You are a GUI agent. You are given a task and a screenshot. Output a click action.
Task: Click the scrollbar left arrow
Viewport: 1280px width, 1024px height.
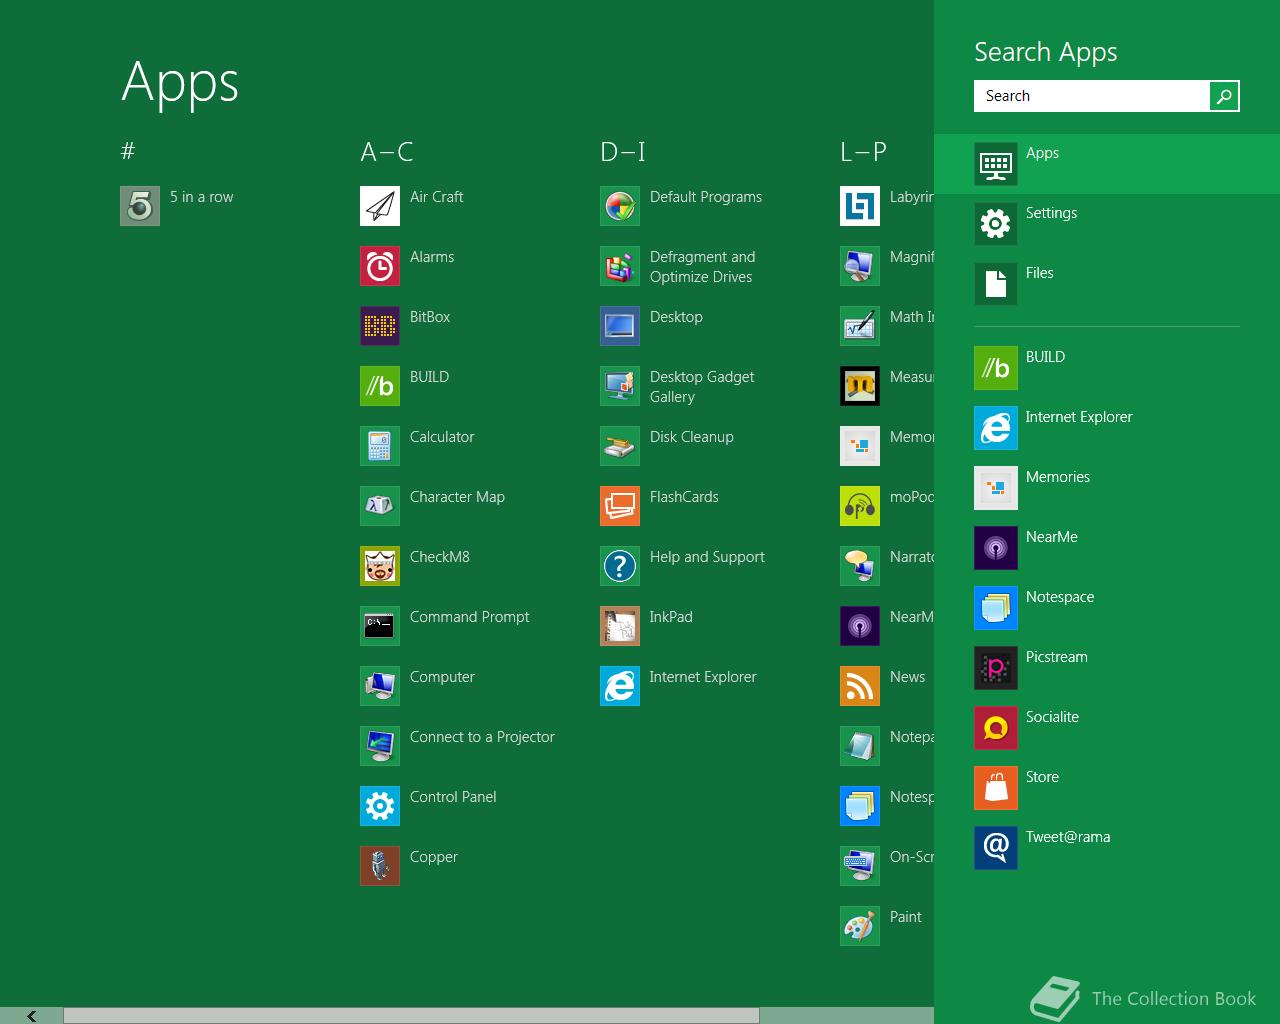[31, 1016]
